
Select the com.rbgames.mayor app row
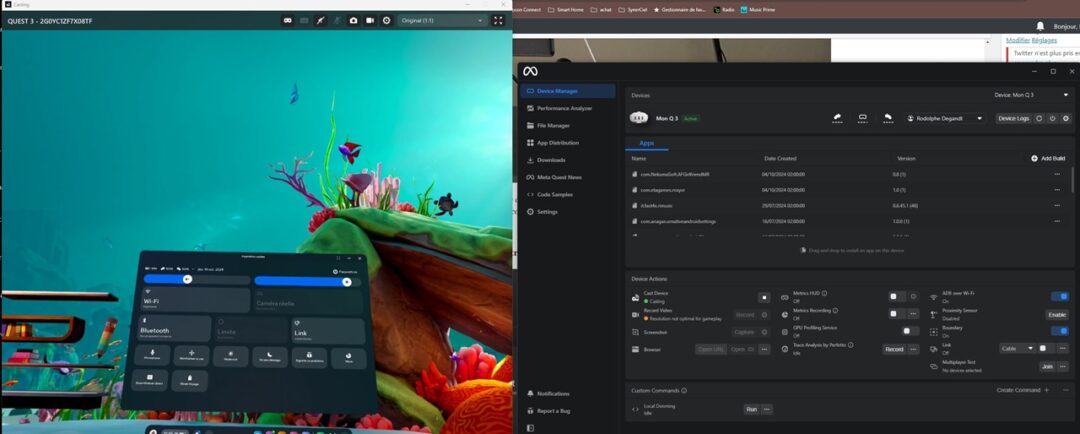(847, 189)
